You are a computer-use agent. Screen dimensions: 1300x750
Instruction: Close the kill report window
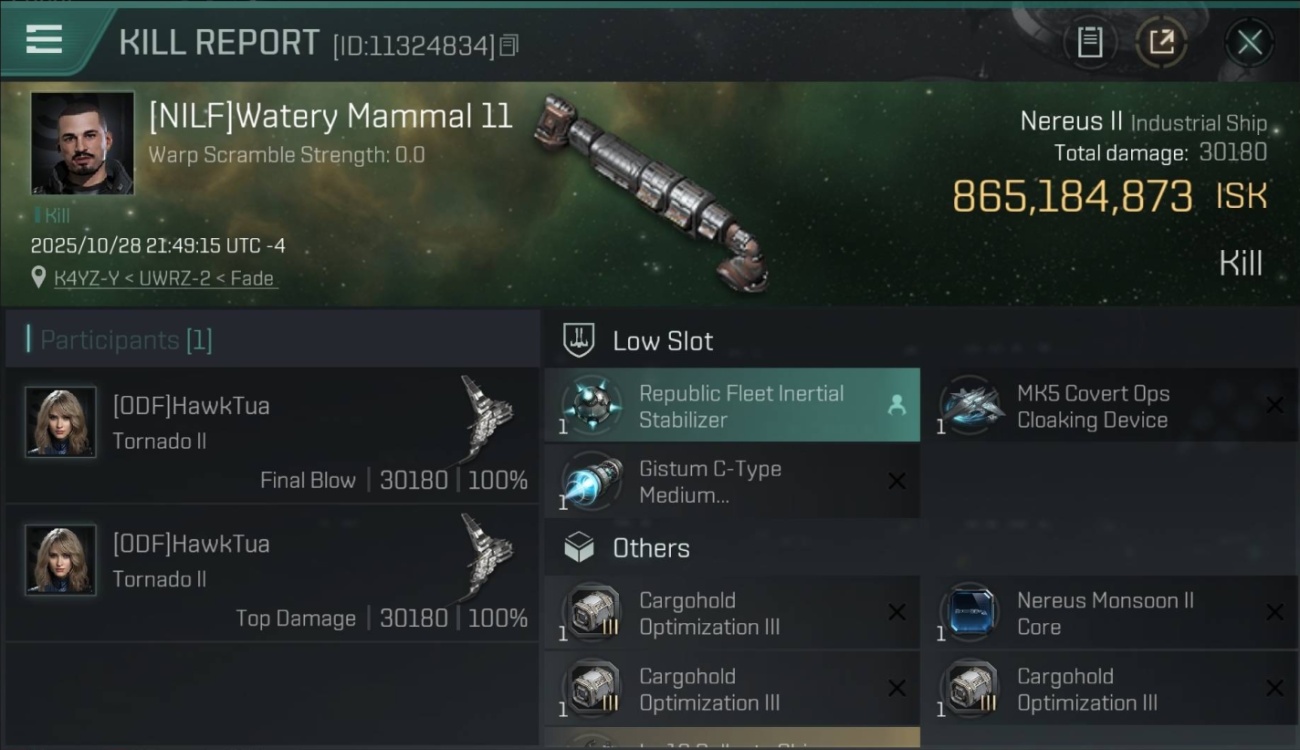point(1249,42)
